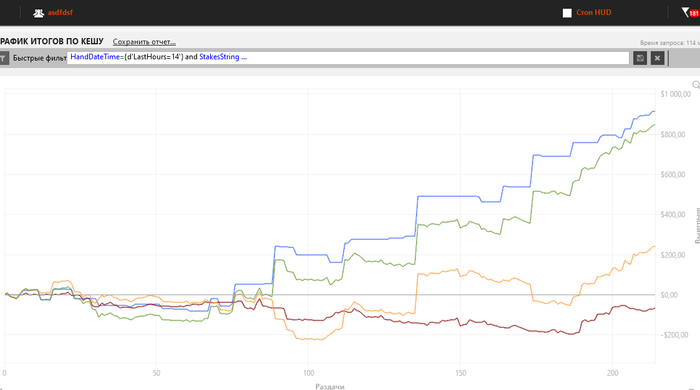Save the current filter via disk icon

[640, 58]
